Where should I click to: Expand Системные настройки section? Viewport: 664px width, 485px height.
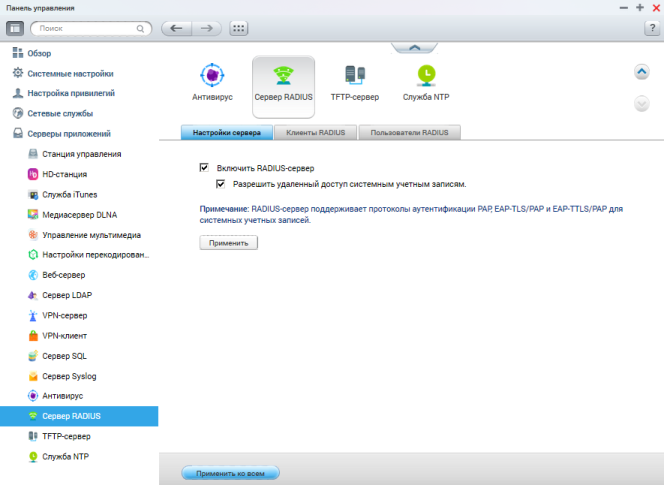coord(63,73)
